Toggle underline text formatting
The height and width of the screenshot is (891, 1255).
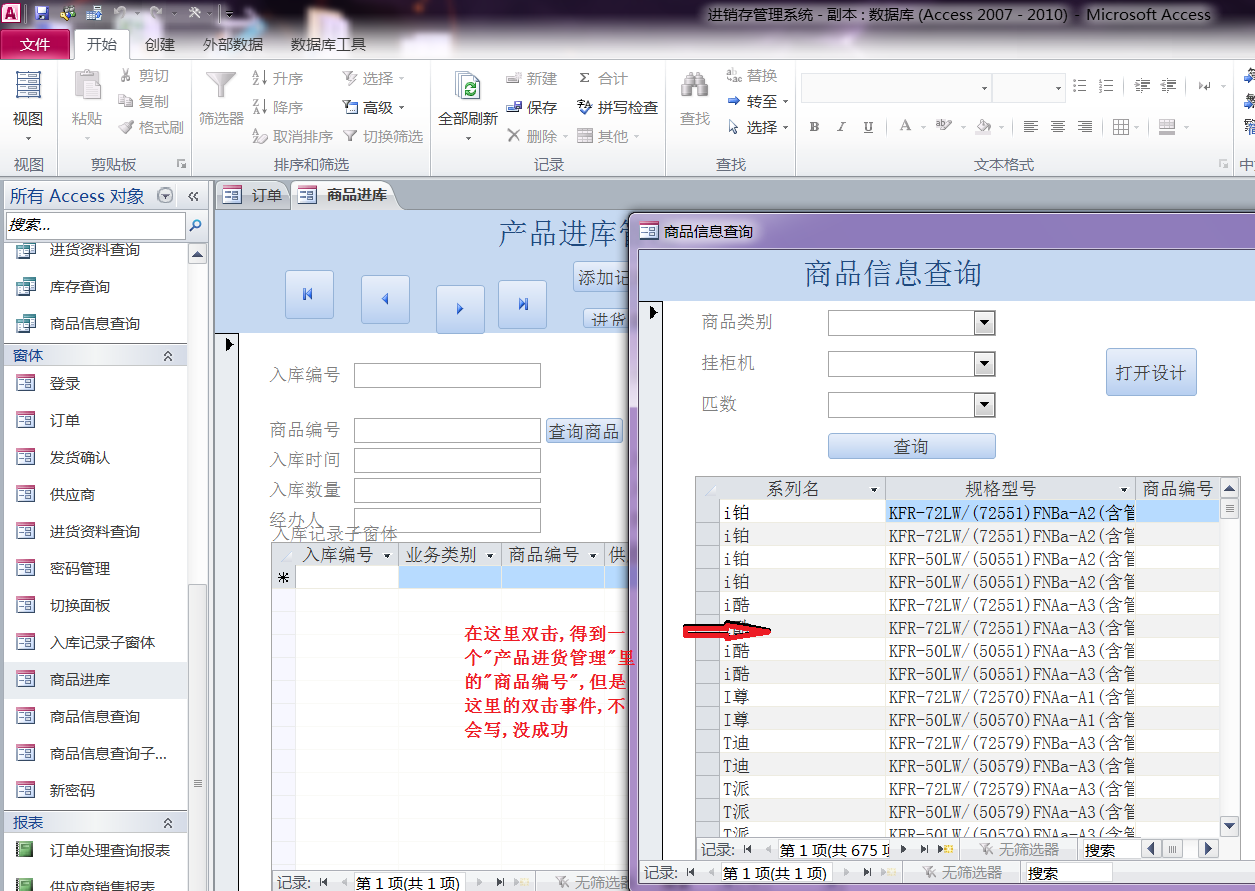868,127
